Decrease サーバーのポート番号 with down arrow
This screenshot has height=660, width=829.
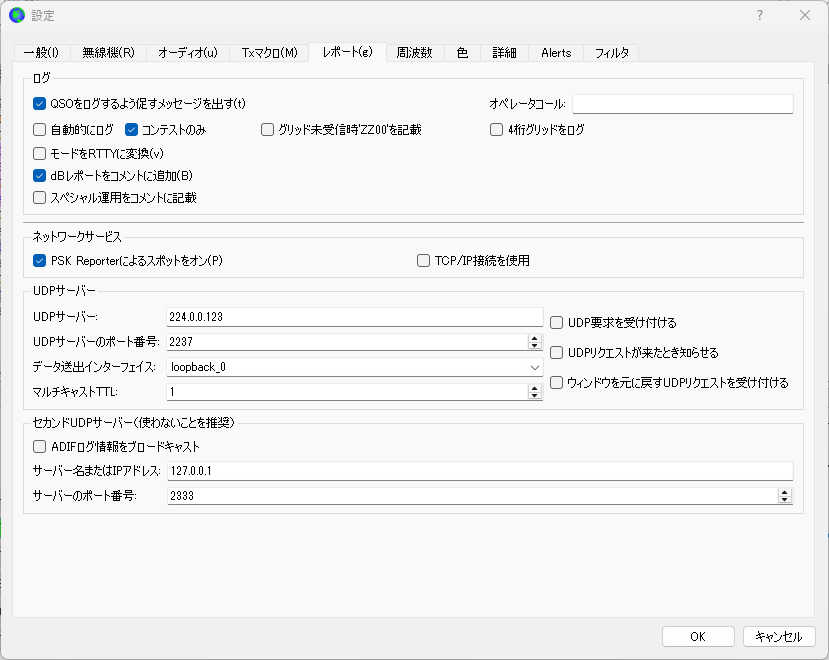[785, 500]
